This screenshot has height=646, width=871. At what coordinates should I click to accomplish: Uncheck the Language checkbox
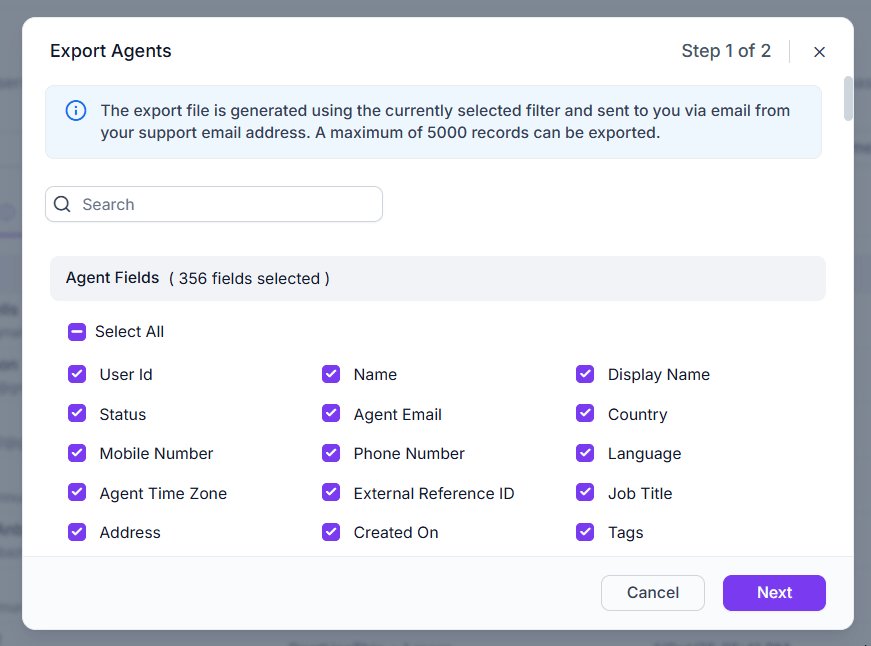coord(585,453)
